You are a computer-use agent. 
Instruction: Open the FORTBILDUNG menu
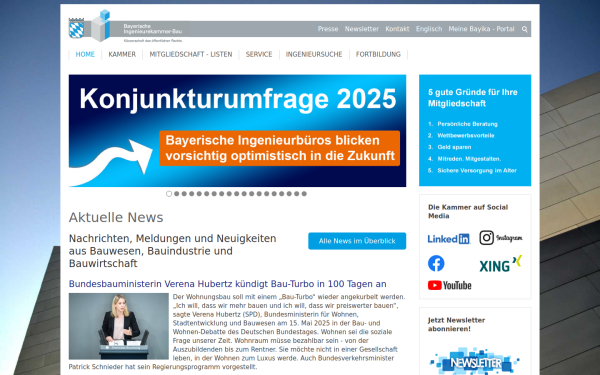(x=378, y=54)
